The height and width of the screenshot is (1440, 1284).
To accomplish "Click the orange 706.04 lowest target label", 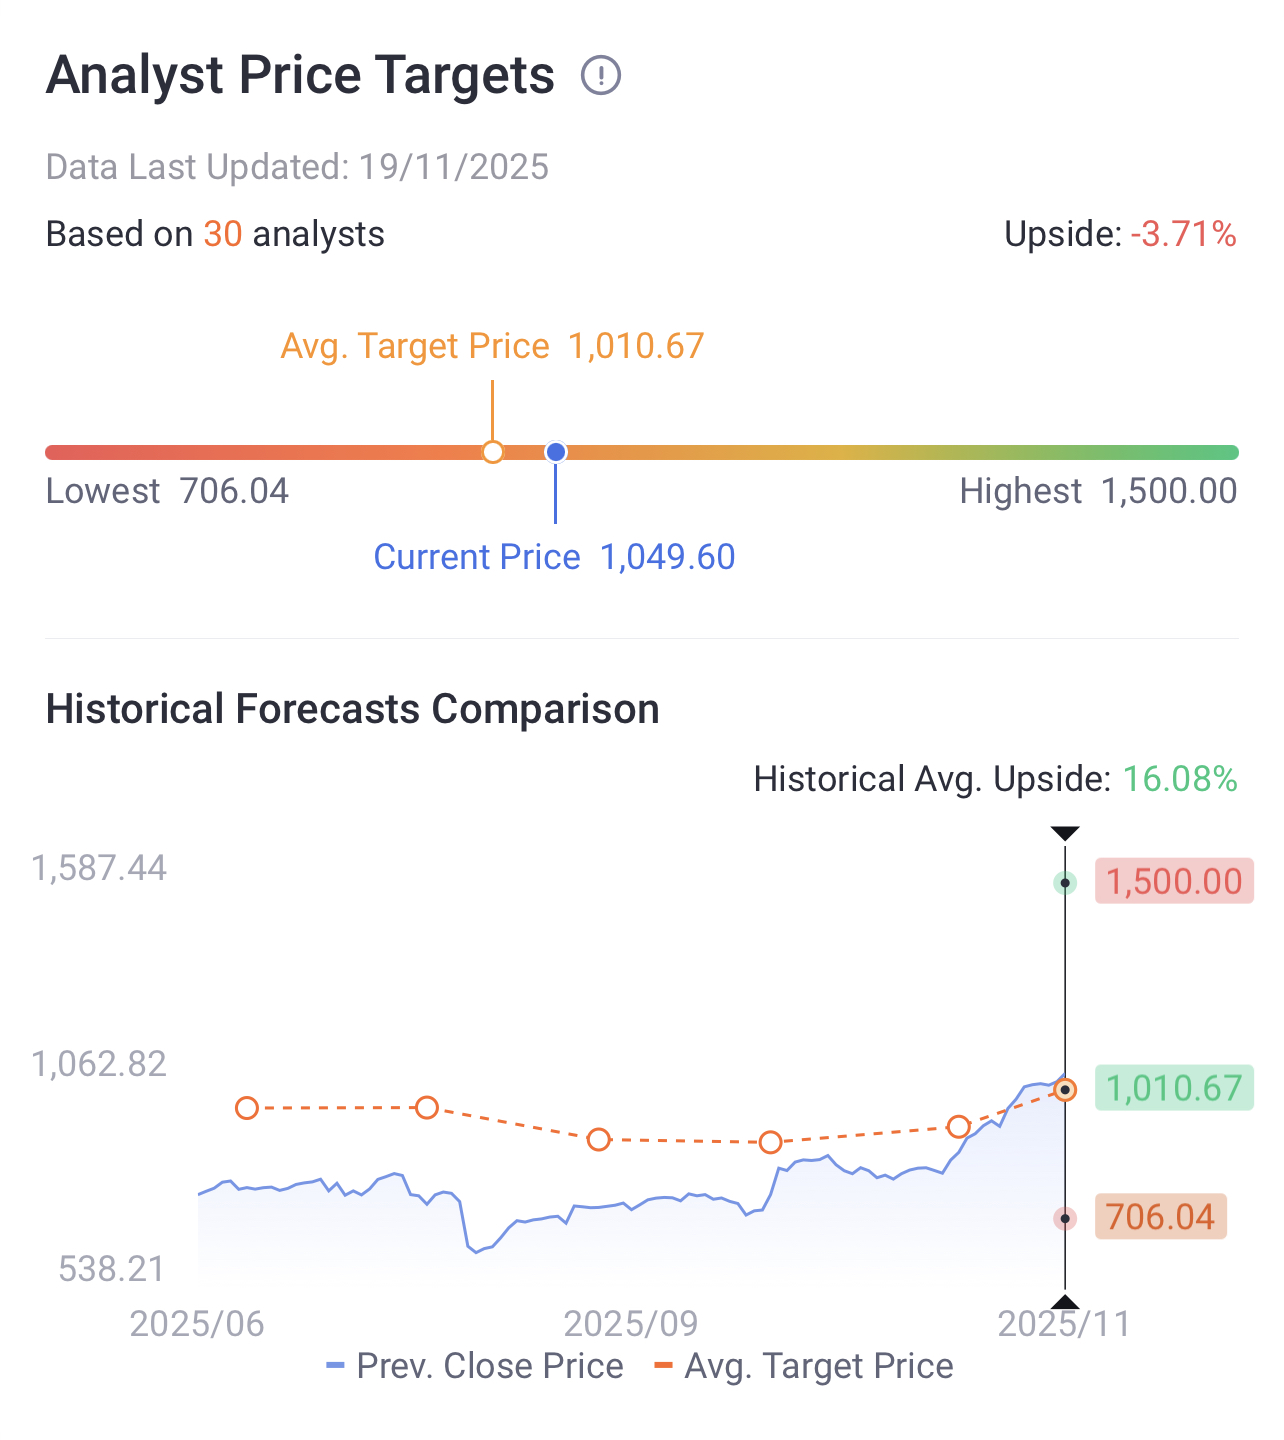I will click(x=1160, y=1217).
